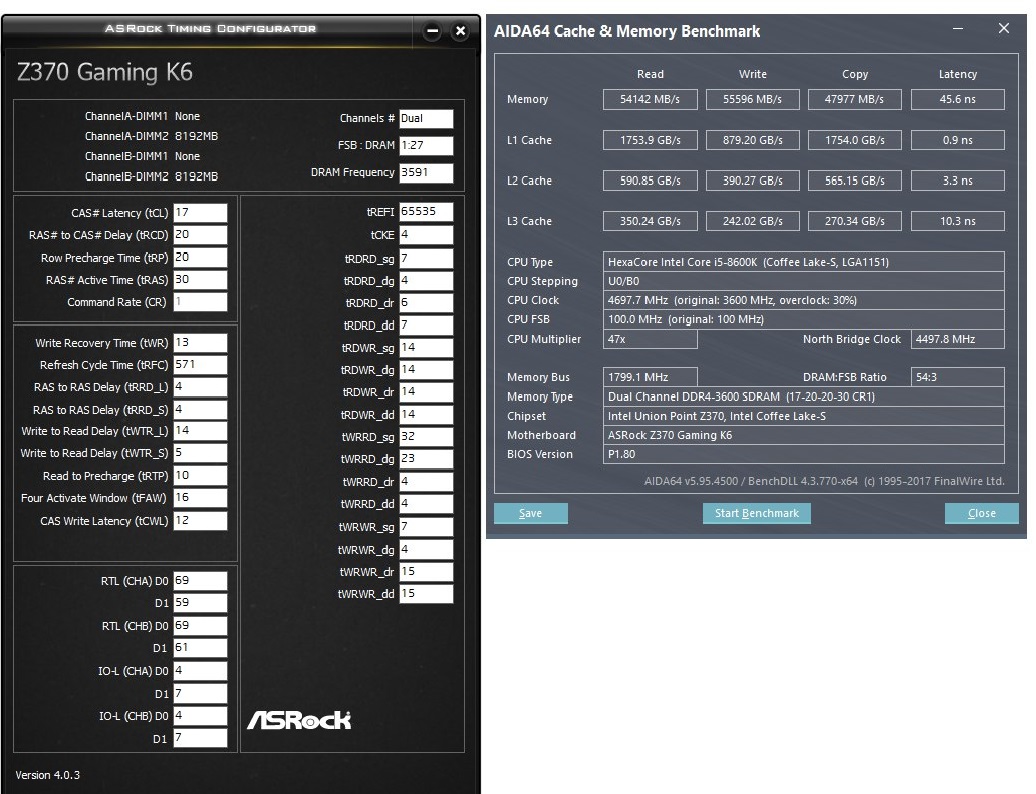Click Memory Read result 54142 MB/s
Screen dimensions: 1036x794
[x=650, y=99]
